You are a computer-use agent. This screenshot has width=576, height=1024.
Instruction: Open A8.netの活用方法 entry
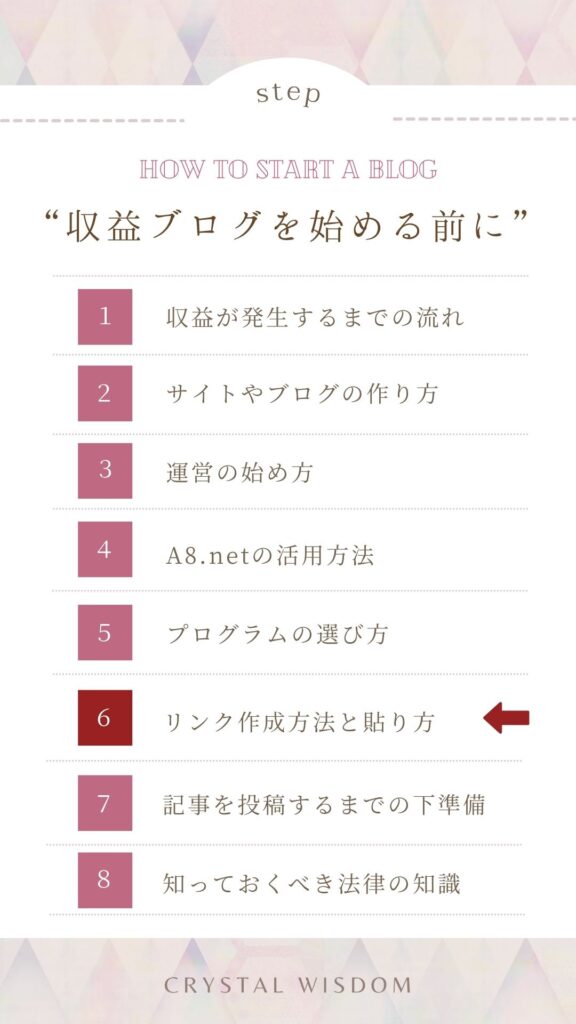pos(270,556)
